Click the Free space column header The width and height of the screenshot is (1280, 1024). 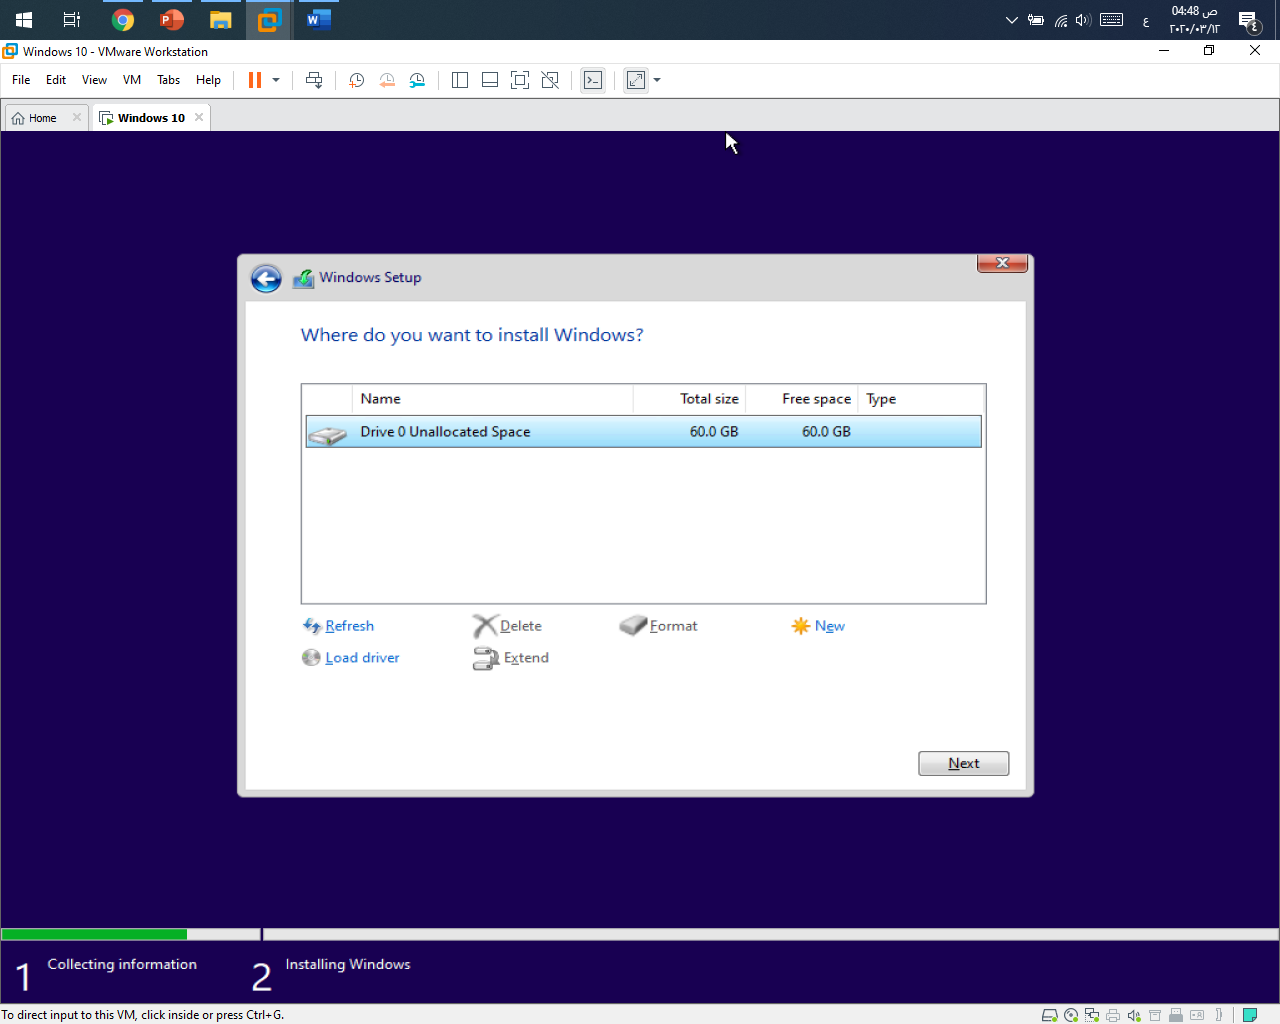(802, 399)
